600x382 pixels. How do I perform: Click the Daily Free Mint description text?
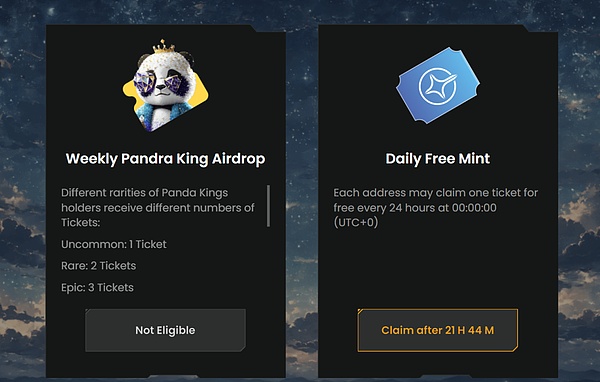click(x=435, y=207)
